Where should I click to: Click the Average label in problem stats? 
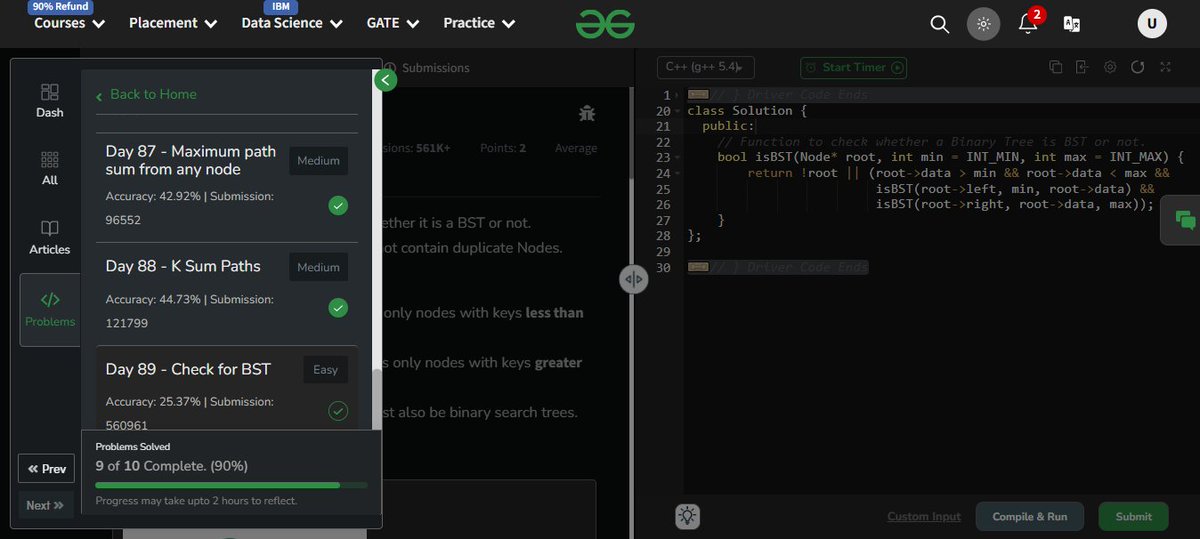(576, 148)
